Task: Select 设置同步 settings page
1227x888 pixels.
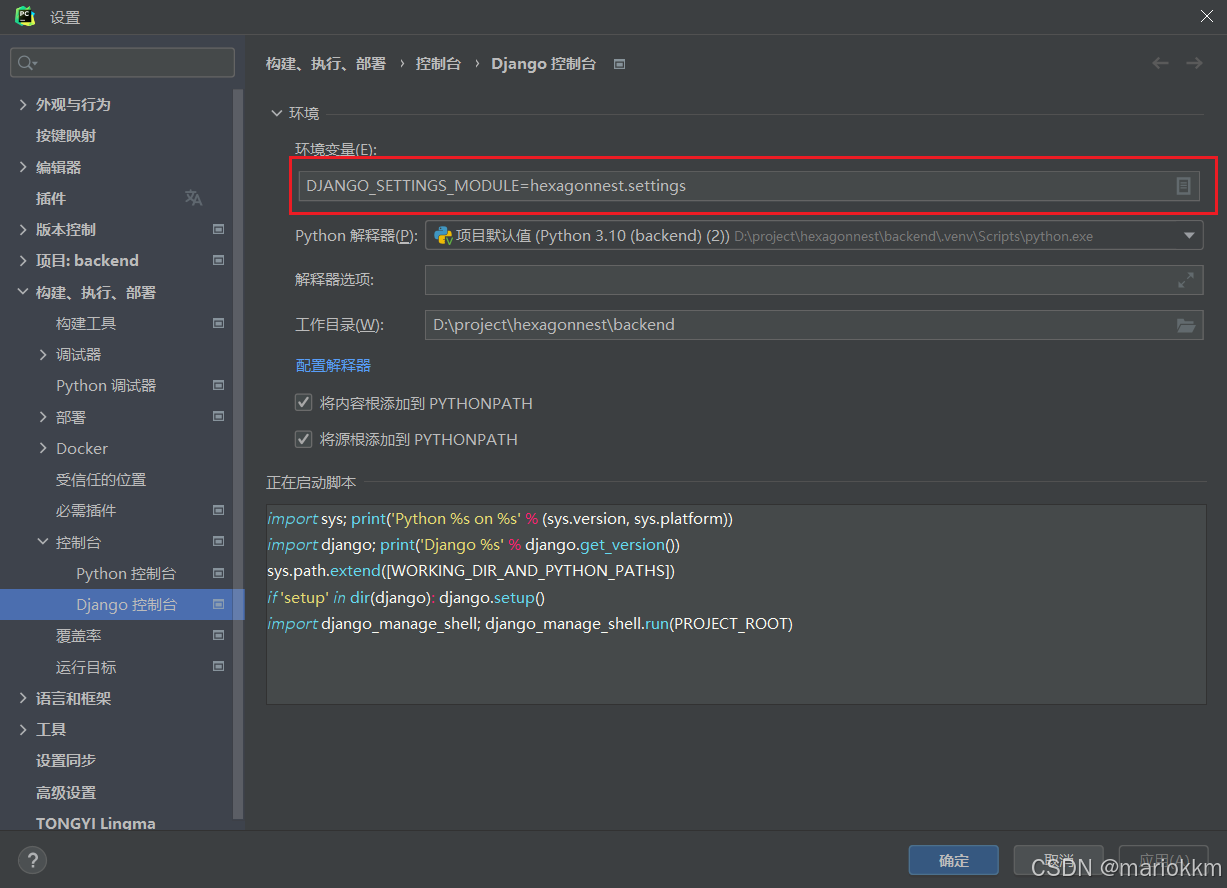Action: [x=66, y=760]
